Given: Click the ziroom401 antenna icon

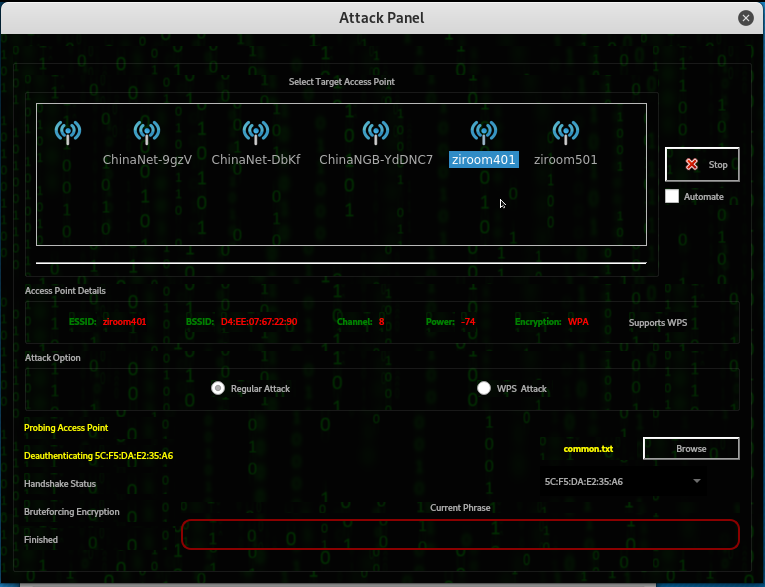Looking at the screenshot, I should [x=483, y=133].
